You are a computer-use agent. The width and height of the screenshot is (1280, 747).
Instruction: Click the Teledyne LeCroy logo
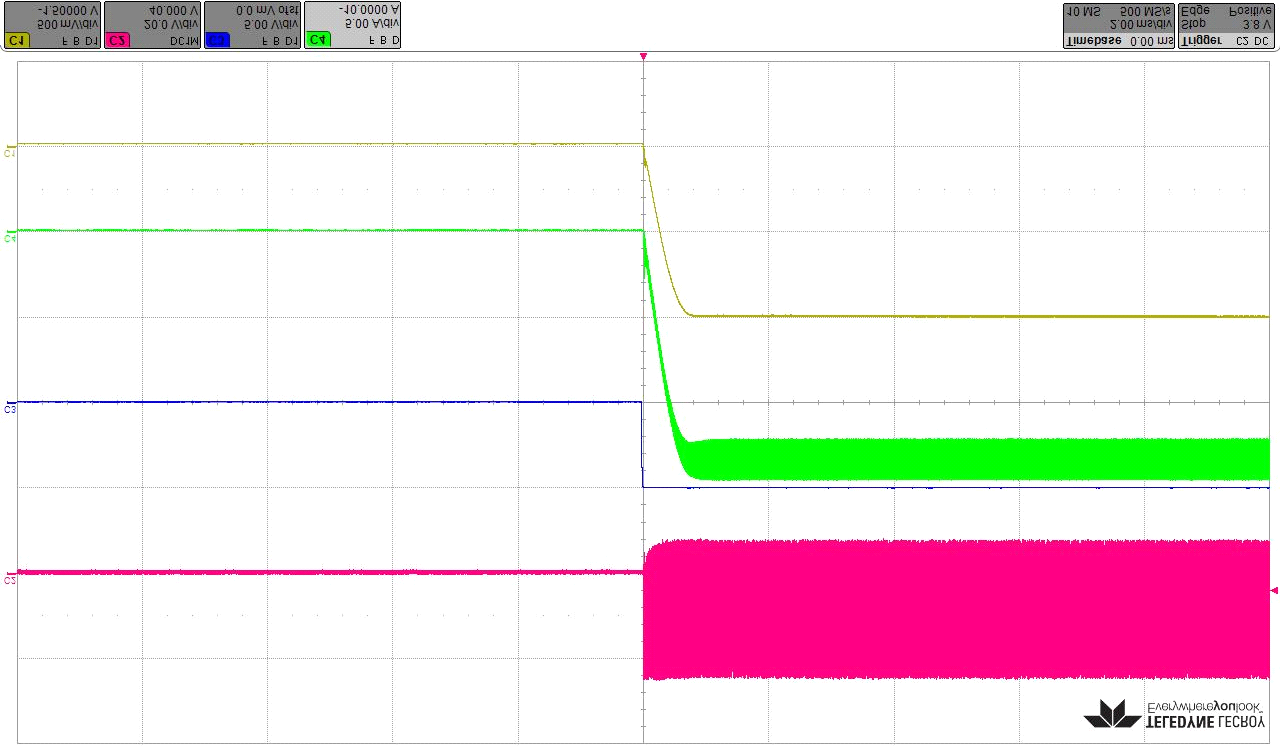(x=1174, y=712)
